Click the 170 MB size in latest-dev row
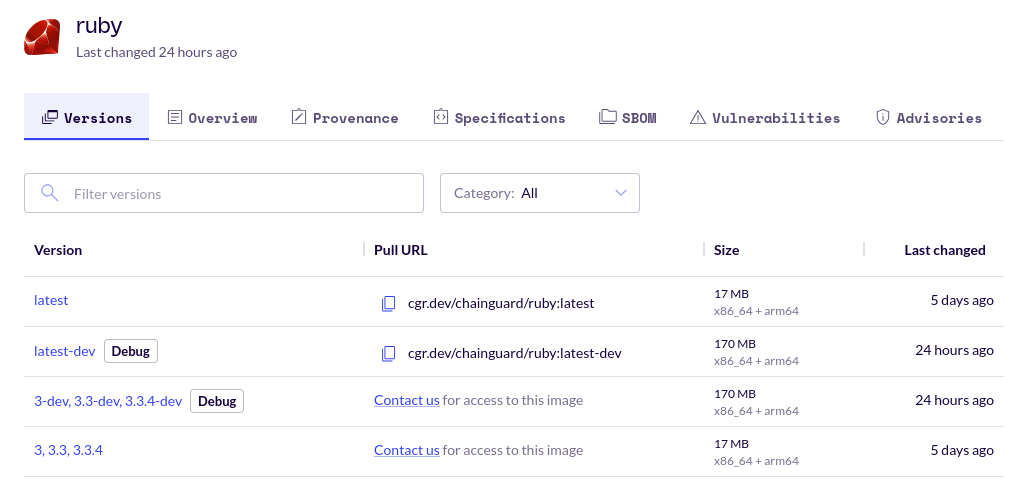Screen dimensions: 1025x487 coord(735,344)
